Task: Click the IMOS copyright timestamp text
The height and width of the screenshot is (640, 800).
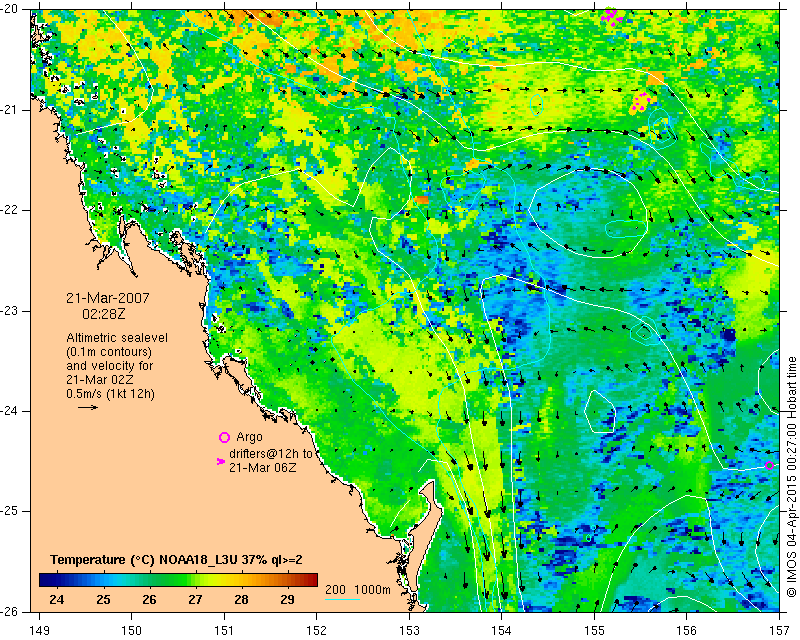Action: (791, 477)
